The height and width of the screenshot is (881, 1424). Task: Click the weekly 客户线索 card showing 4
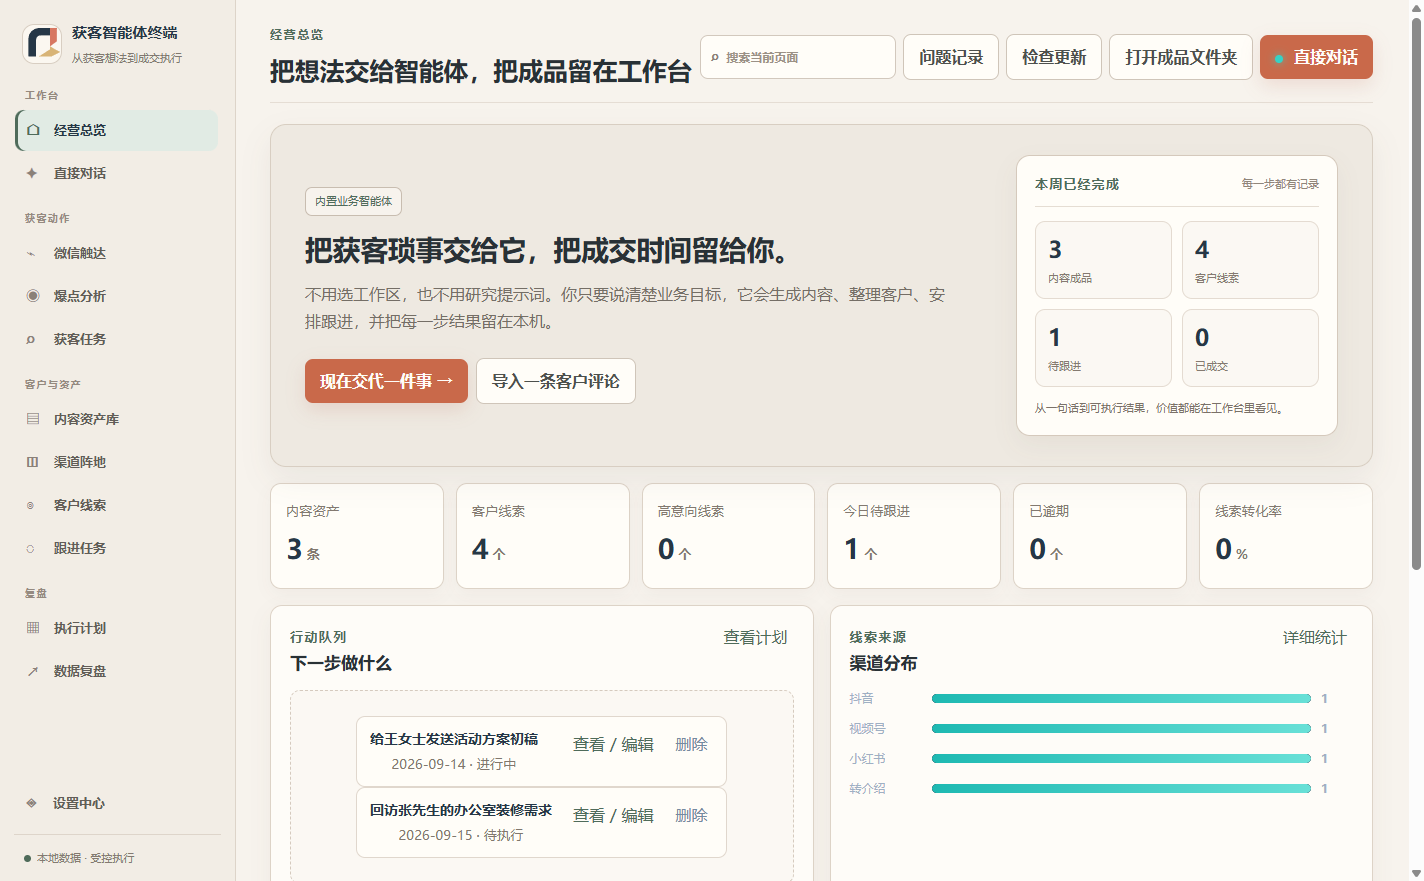[x=1250, y=260]
